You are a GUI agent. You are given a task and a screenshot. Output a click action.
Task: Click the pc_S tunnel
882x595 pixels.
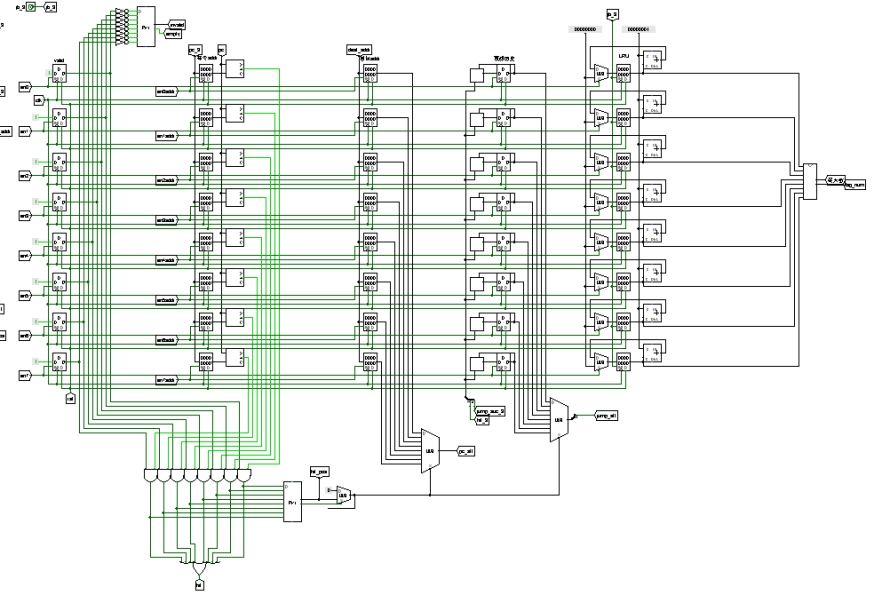[195, 50]
